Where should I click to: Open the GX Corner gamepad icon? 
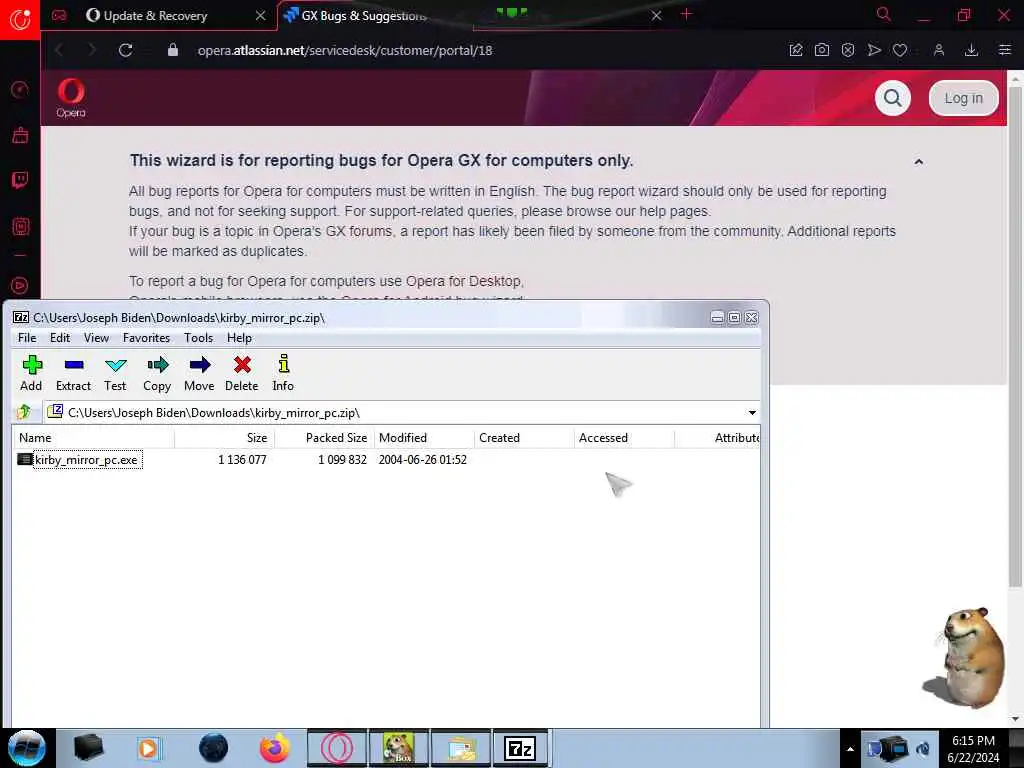pyautogui.click(x=59, y=16)
